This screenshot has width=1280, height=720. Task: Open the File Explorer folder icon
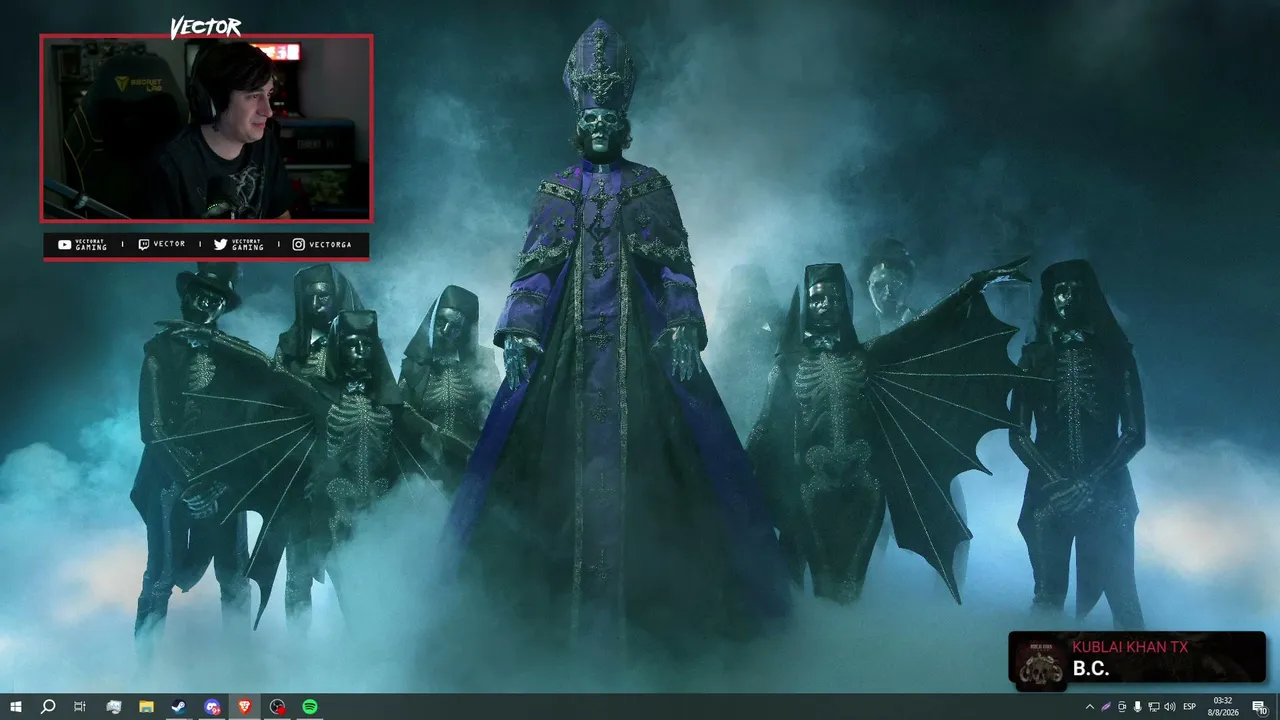click(146, 707)
